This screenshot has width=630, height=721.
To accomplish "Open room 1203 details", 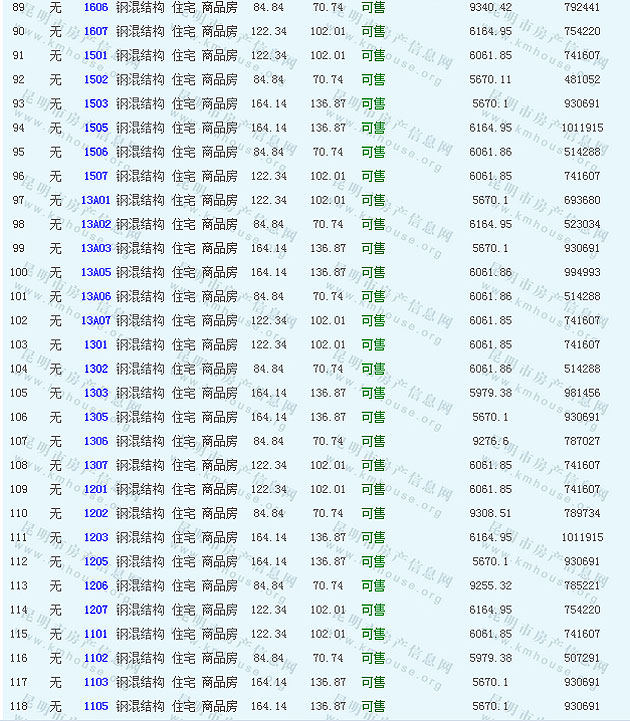I will click(96, 537).
